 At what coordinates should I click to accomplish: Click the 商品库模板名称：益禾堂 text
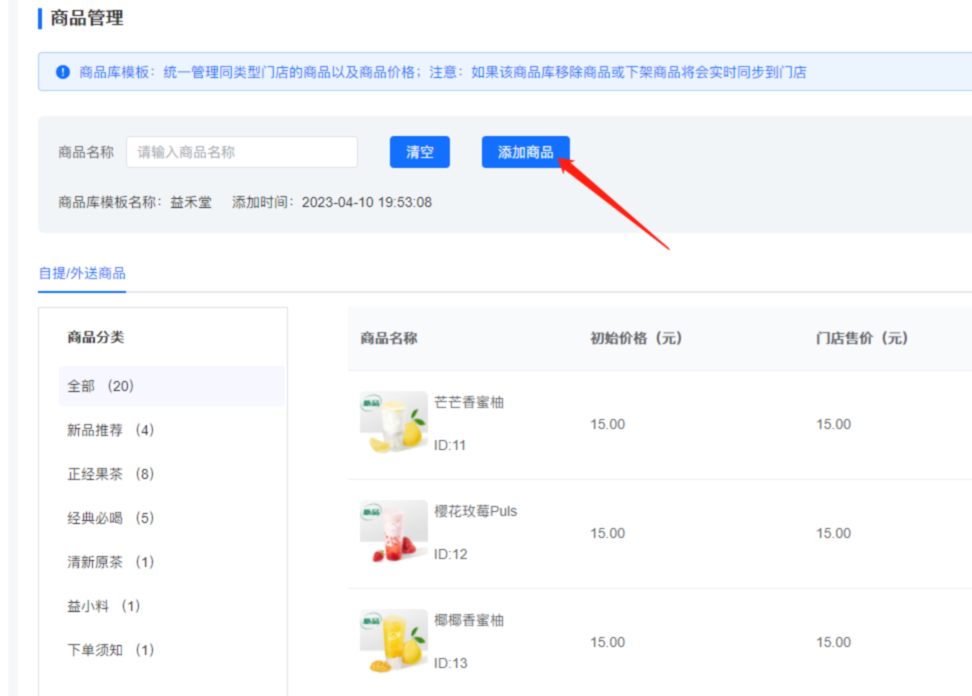(x=135, y=203)
